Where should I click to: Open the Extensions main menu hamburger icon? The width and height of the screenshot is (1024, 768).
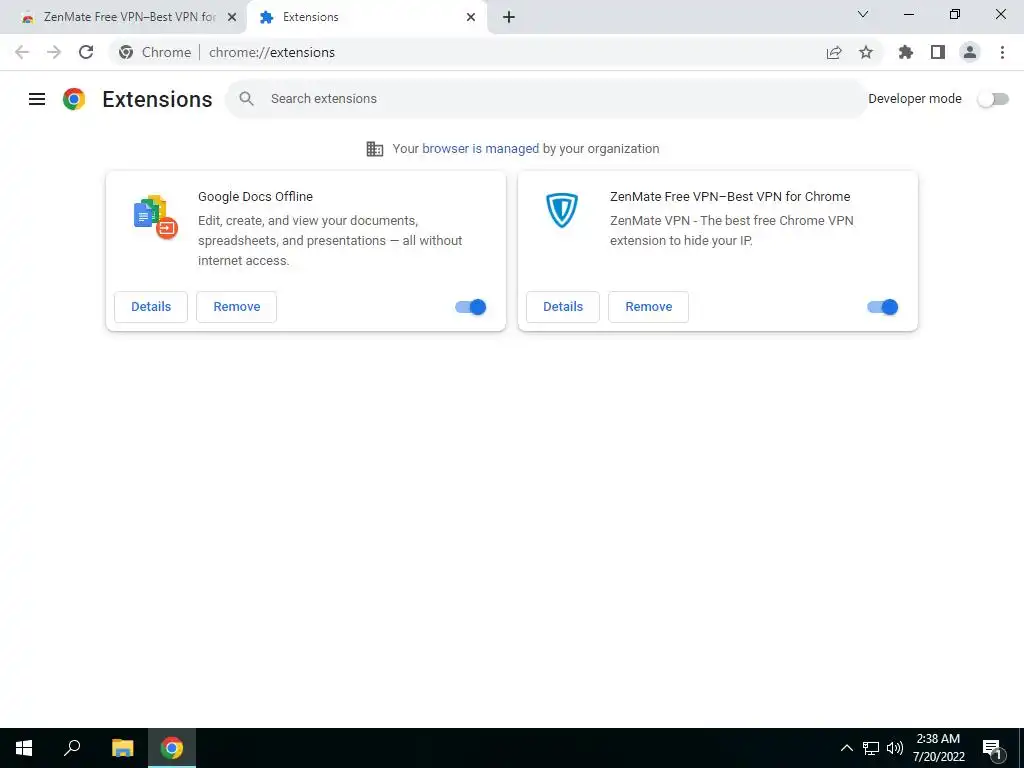pyautogui.click(x=37, y=99)
